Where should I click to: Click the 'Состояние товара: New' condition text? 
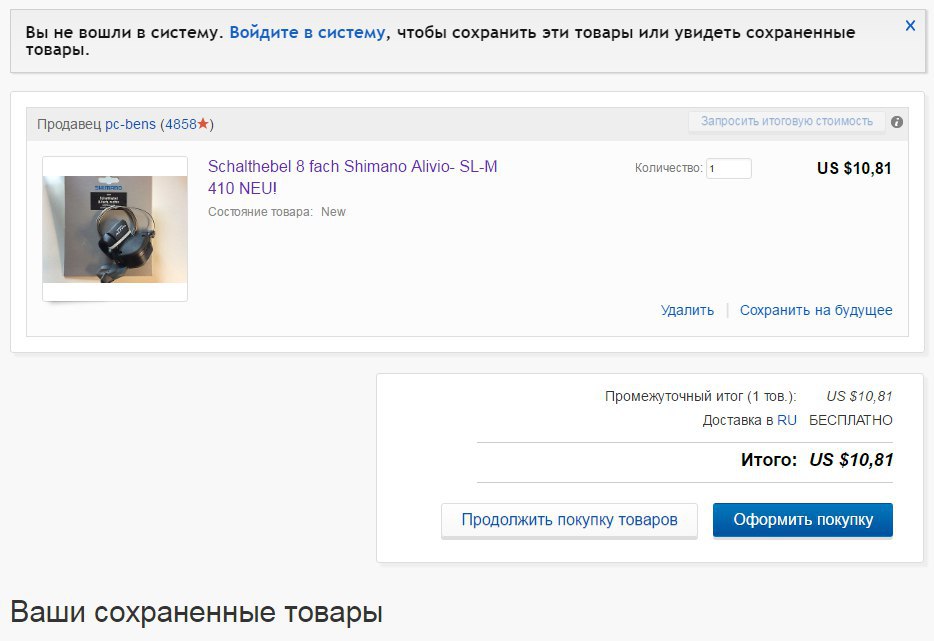pos(277,212)
